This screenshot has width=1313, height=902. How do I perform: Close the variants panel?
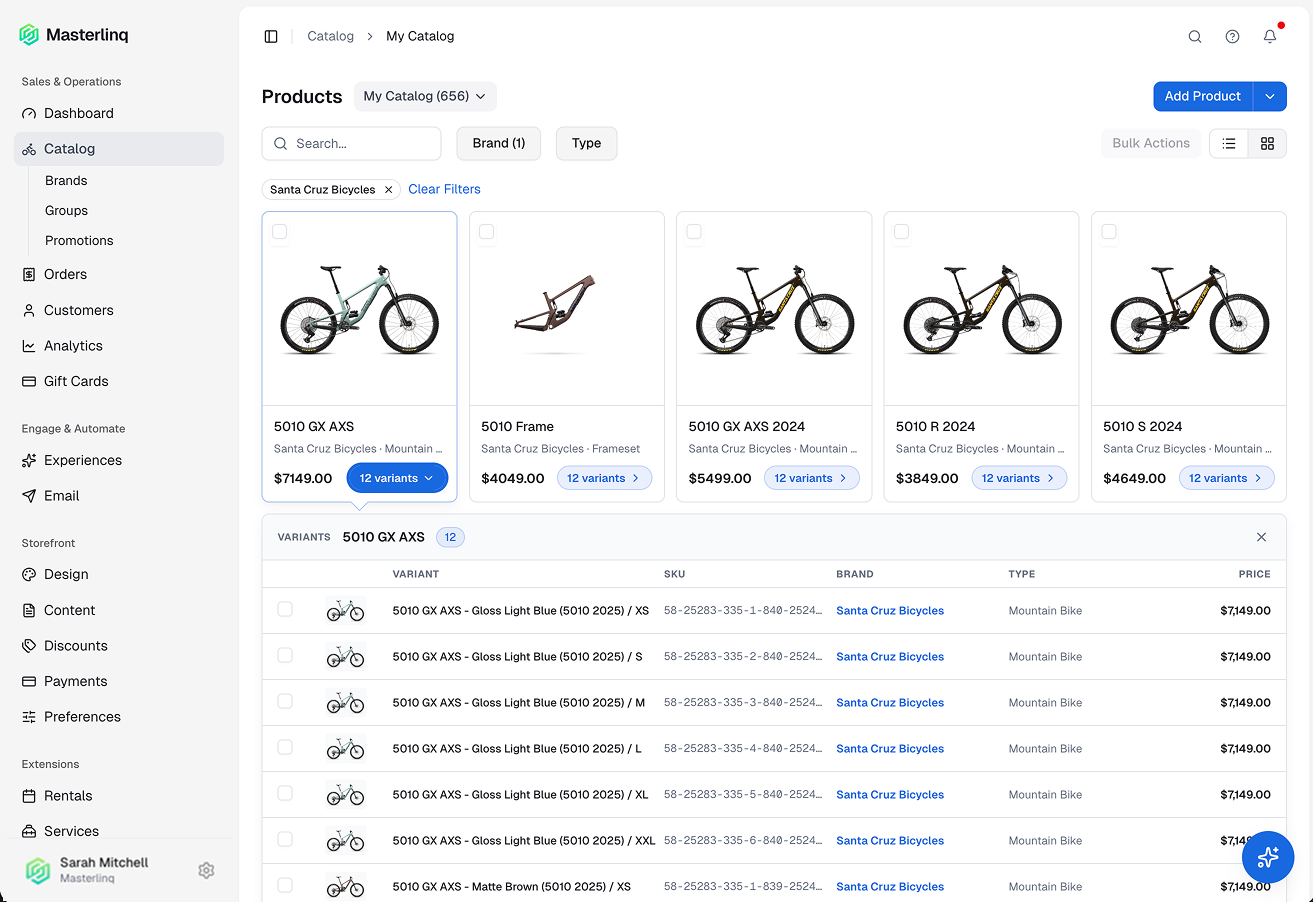click(x=1261, y=537)
